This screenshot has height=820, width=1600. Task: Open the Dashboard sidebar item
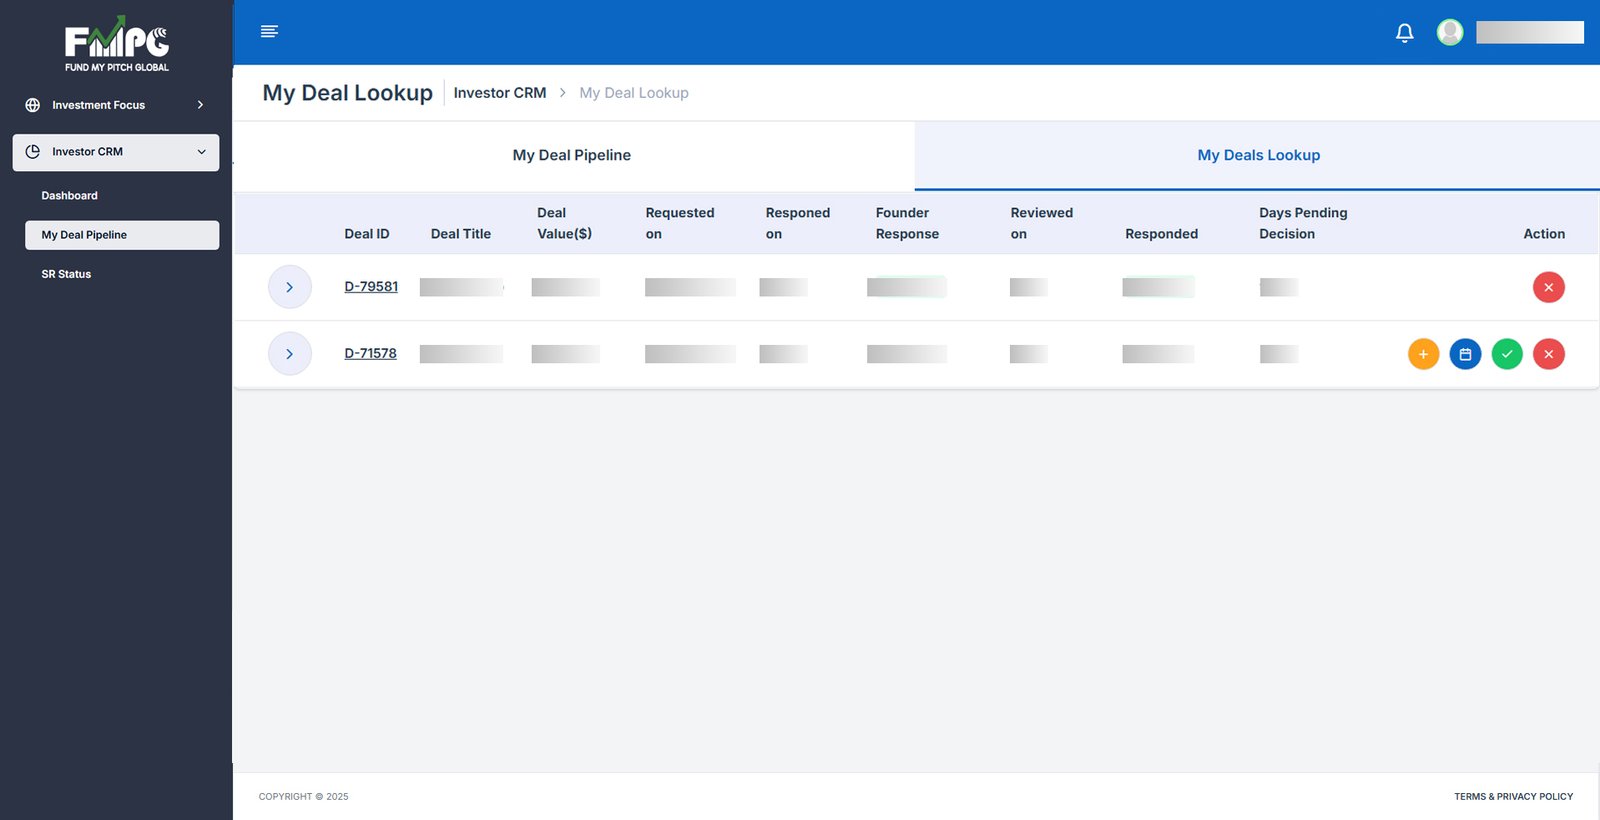tap(70, 196)
